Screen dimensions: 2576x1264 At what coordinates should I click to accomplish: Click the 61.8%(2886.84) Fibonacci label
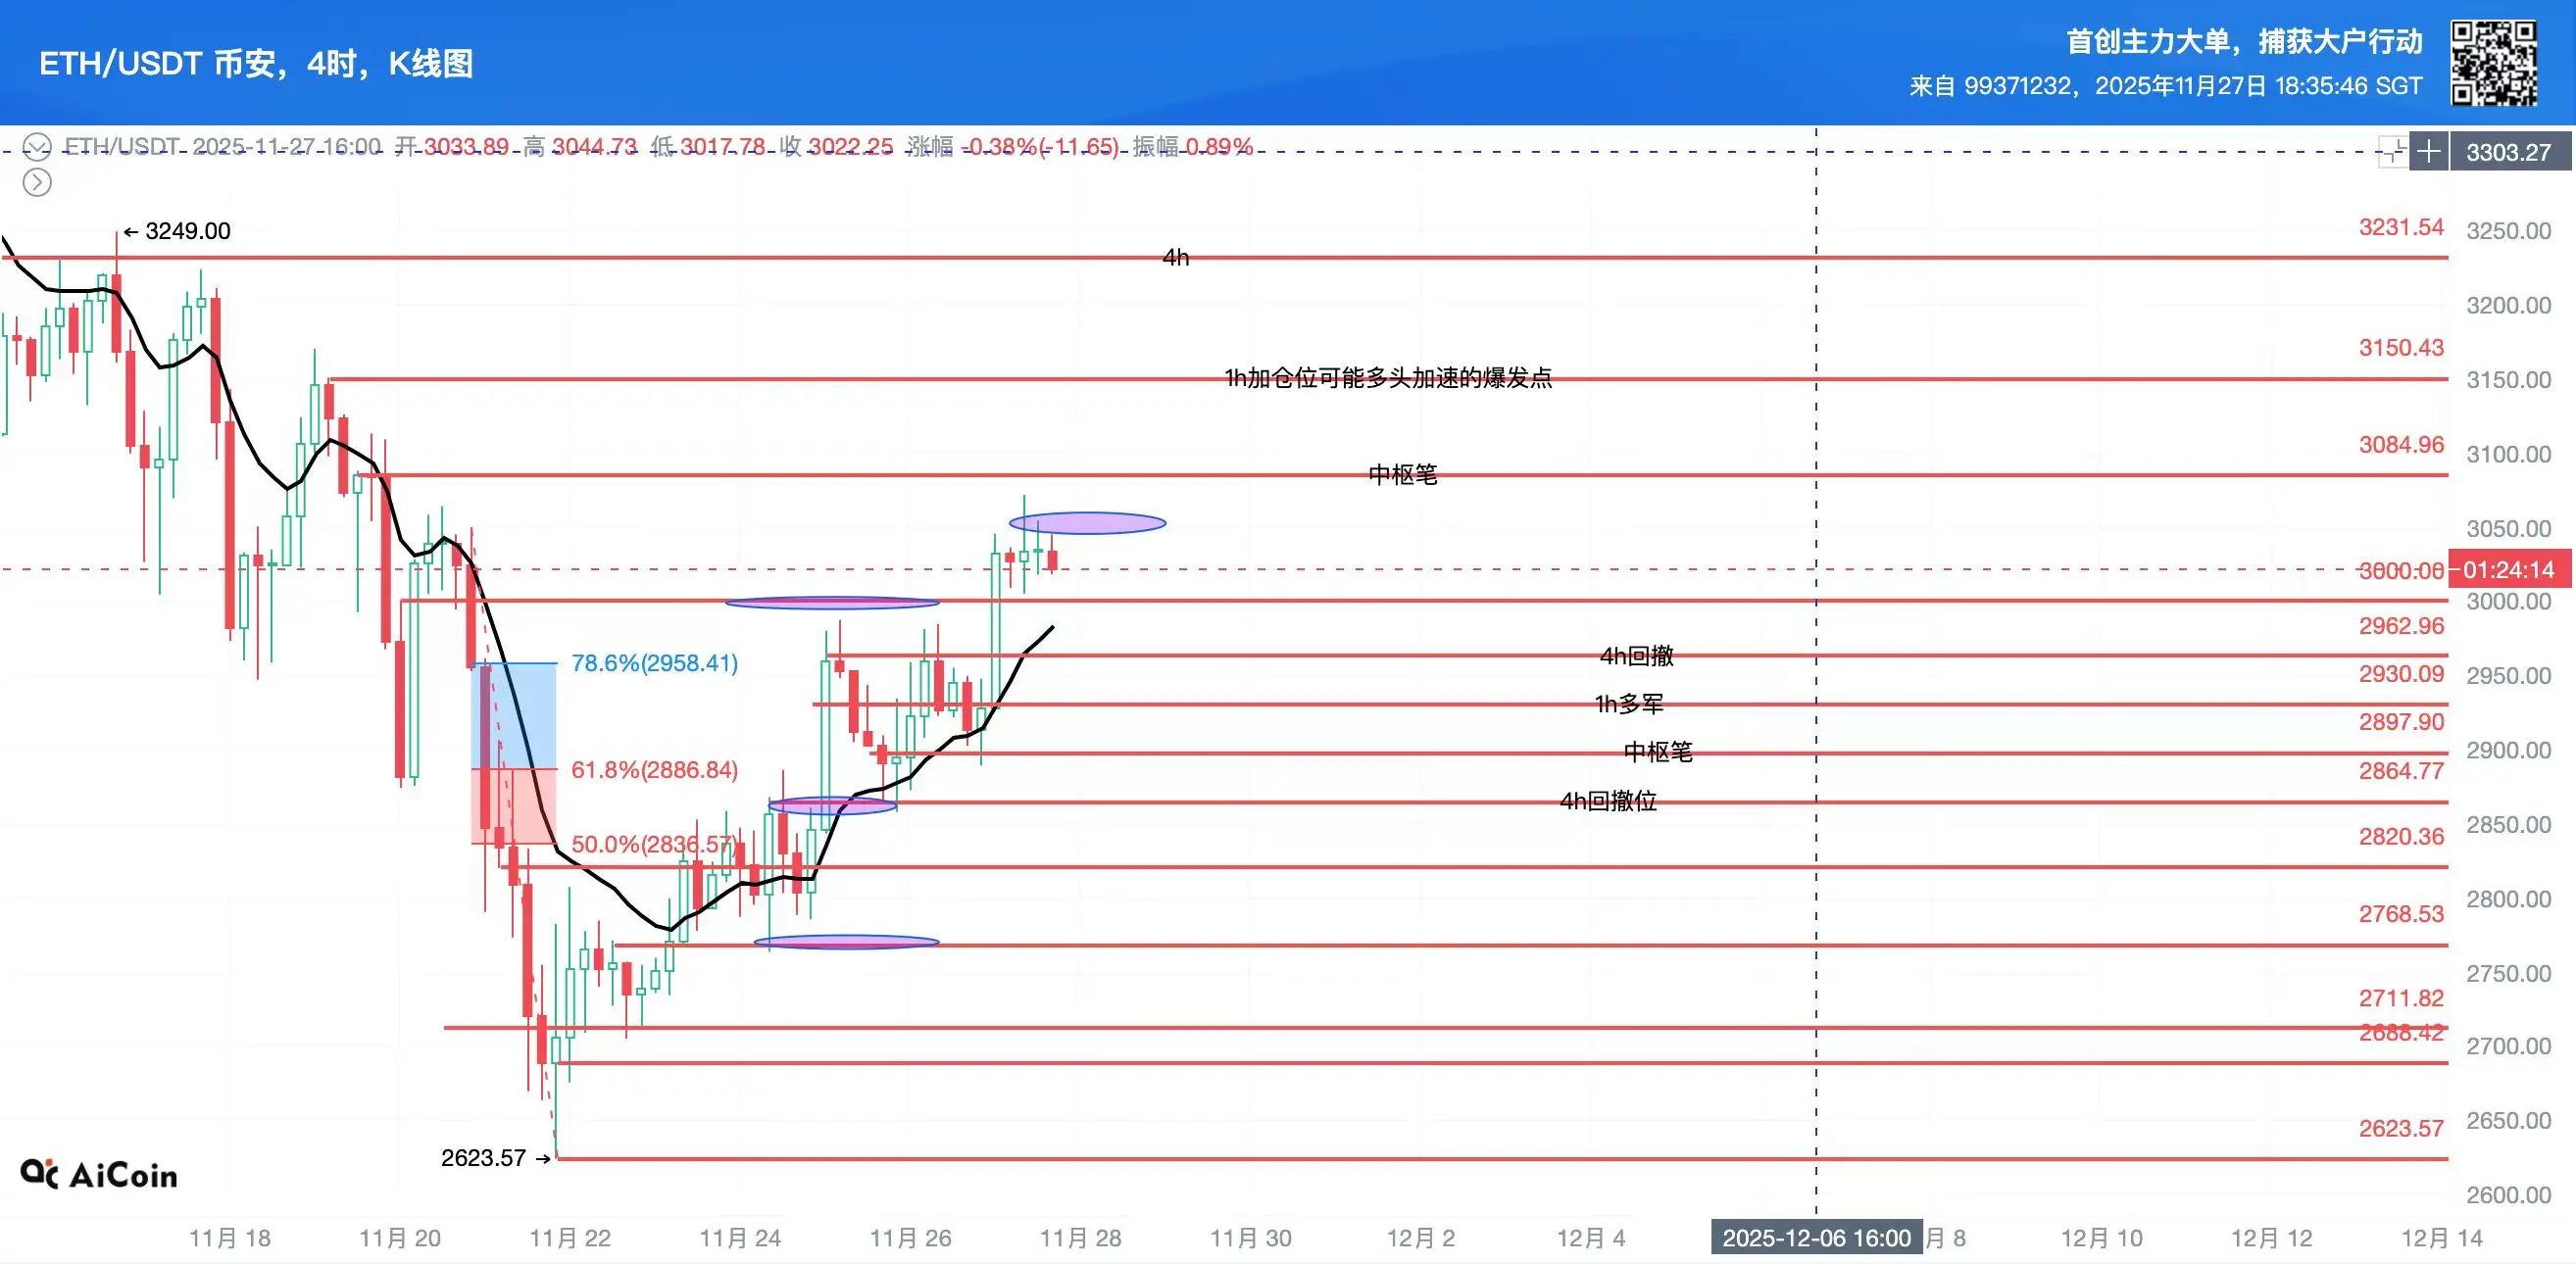pyautogui.click(x=654, y=770)
